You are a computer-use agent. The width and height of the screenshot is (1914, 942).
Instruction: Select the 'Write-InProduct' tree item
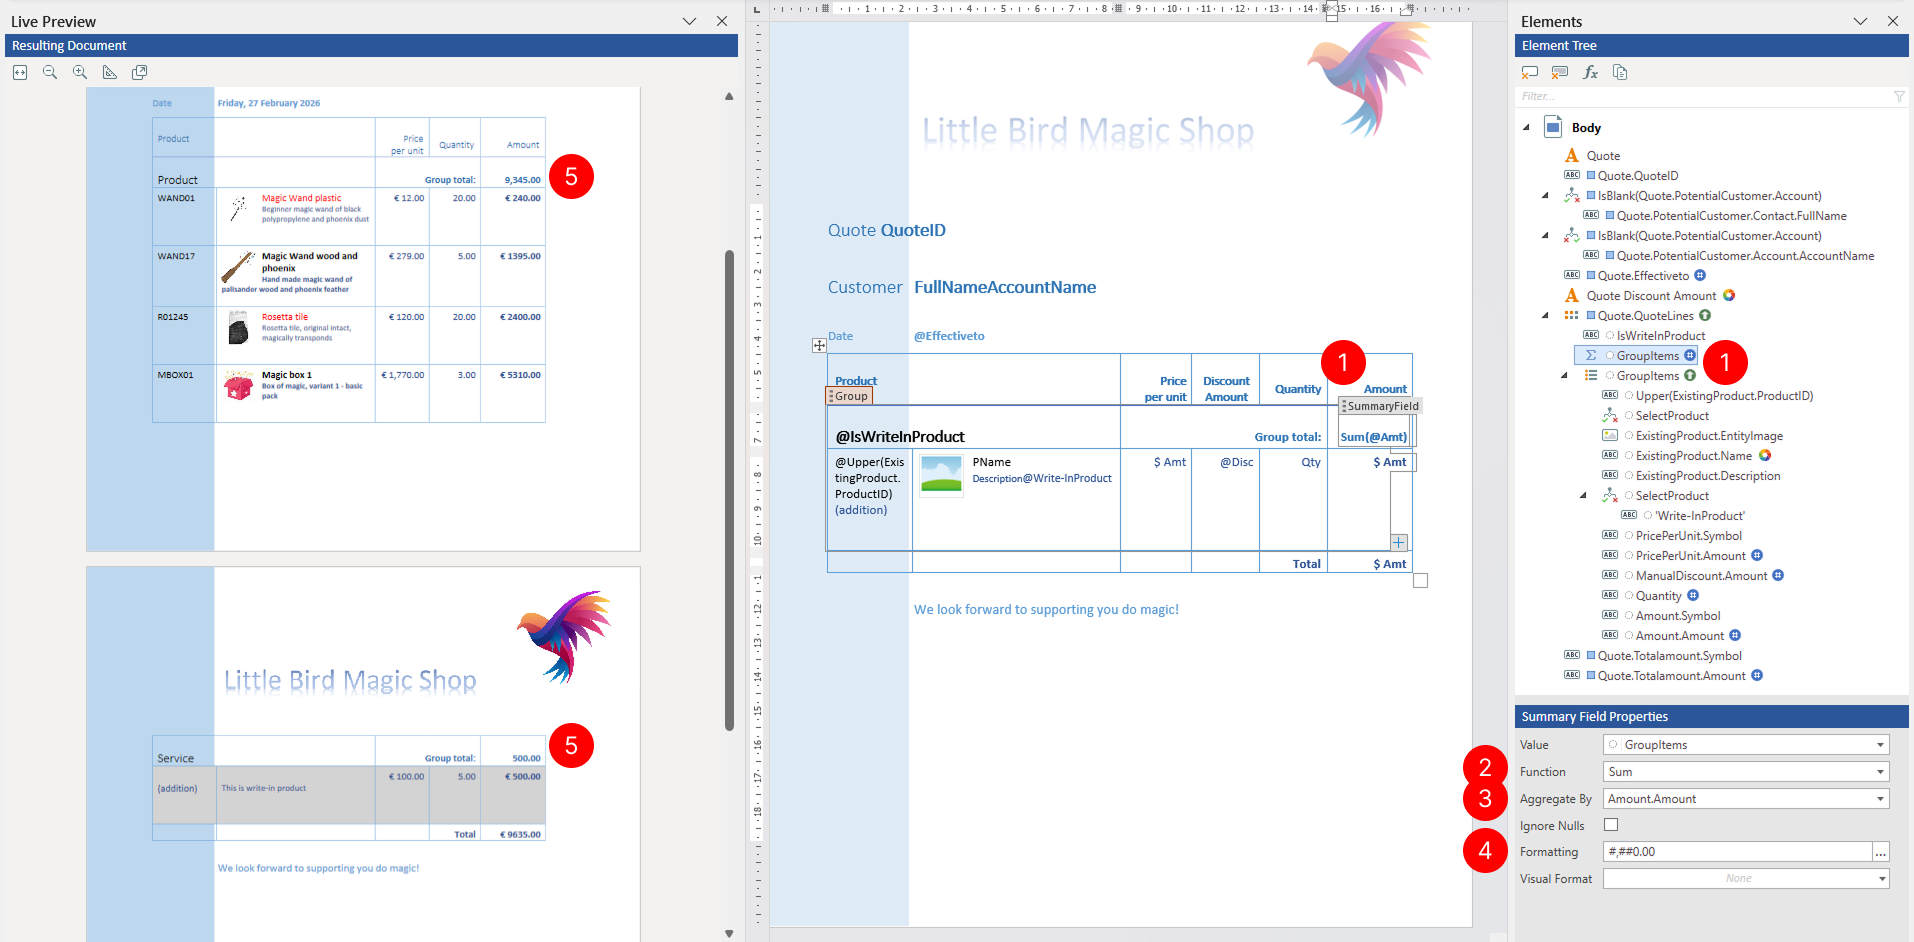[x=1700, y=515]
